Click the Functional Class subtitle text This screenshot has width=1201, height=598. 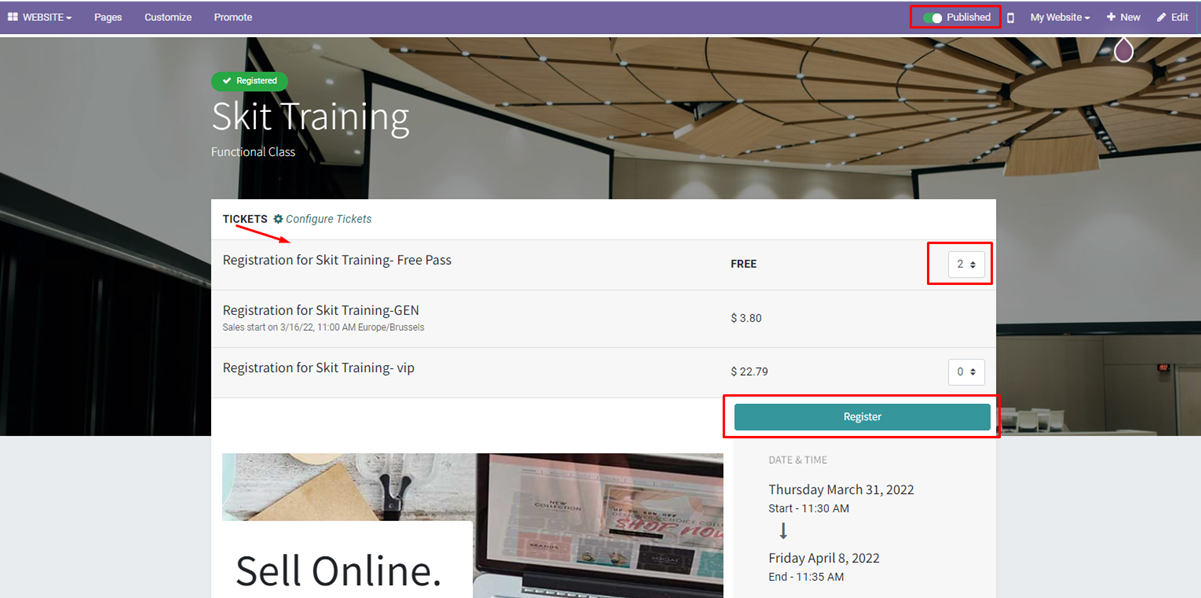click(x=253, y=152)
